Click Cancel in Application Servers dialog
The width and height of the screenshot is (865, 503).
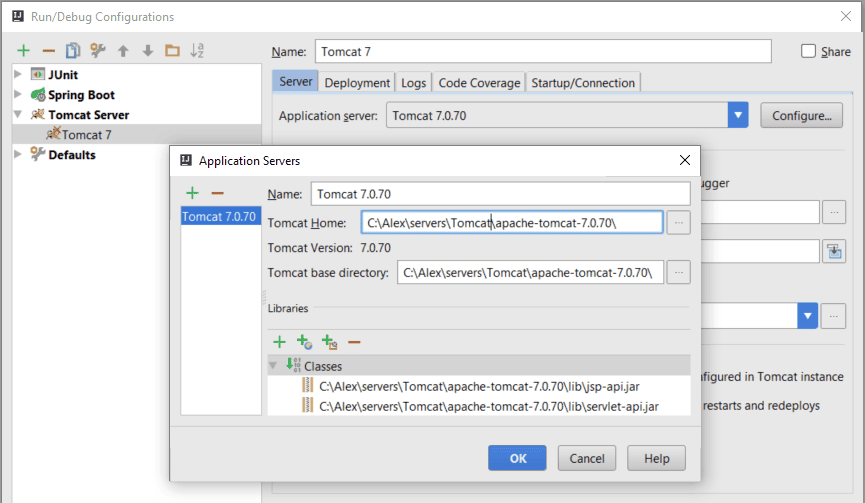pyautogui.click(x=586, y=458)
